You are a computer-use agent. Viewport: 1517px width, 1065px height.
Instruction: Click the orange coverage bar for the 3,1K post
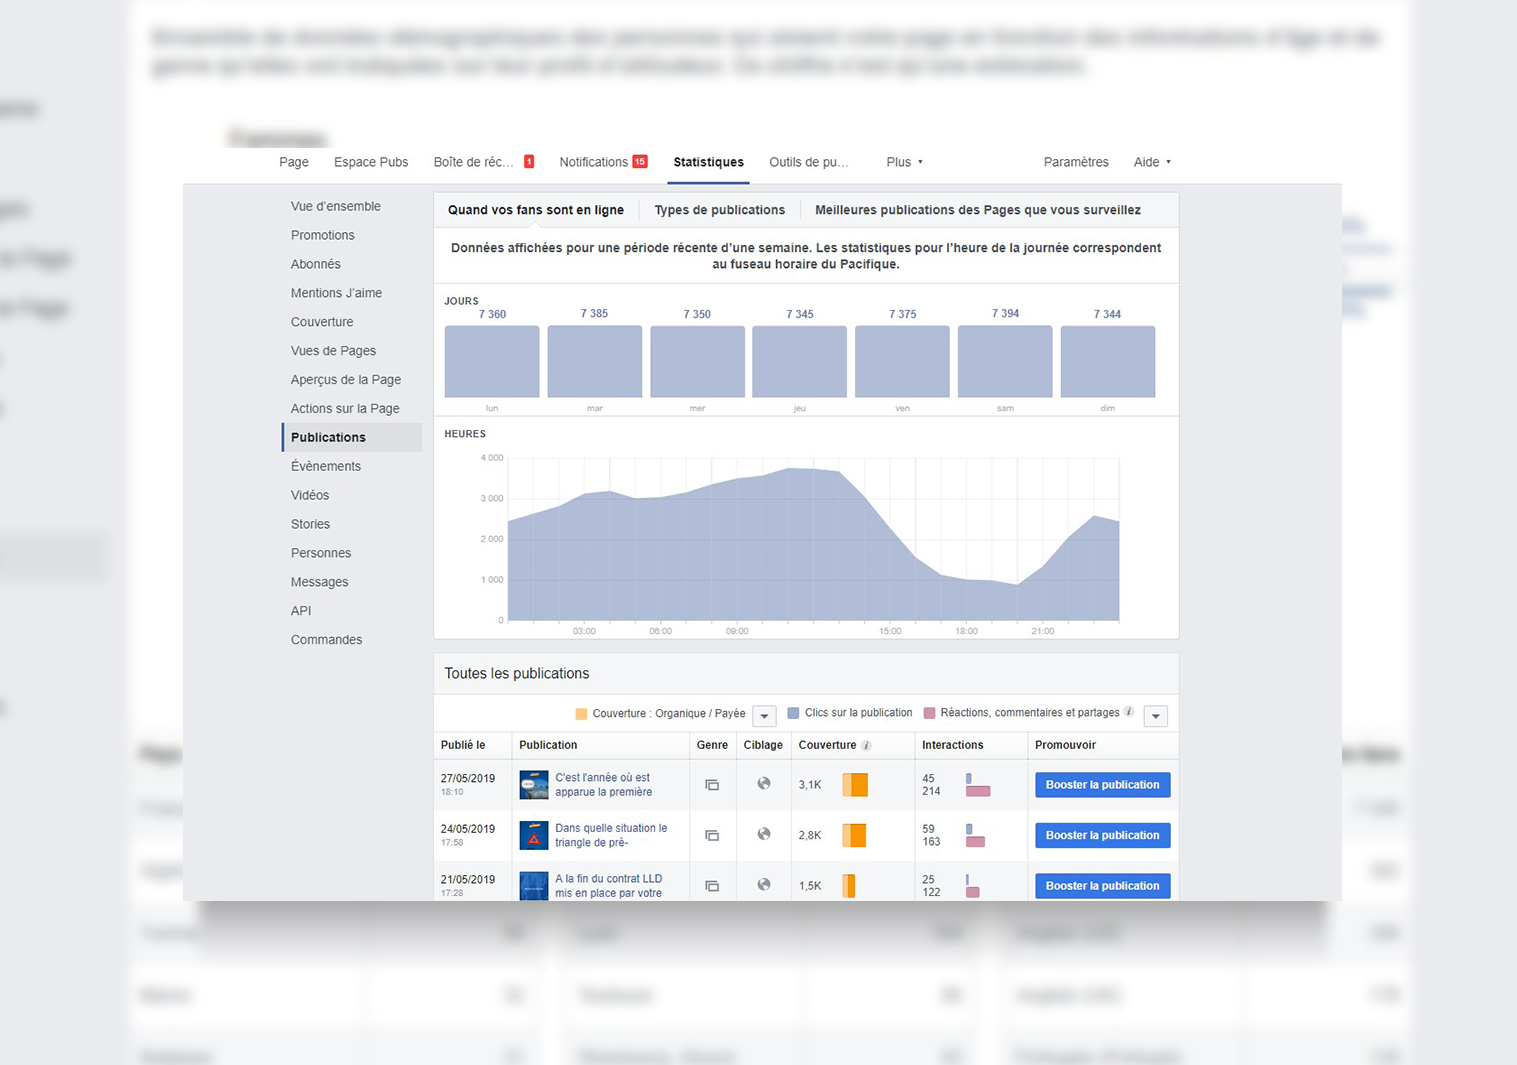(x=855, y=785)
